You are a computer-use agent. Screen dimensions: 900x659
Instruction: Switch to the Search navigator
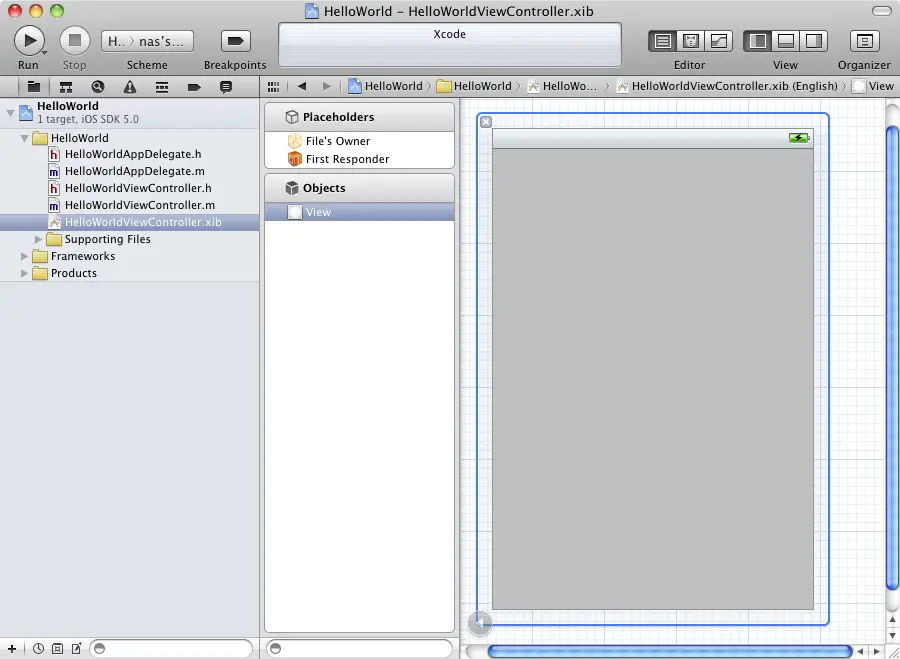pyautogui.click(x=98, y=87)
